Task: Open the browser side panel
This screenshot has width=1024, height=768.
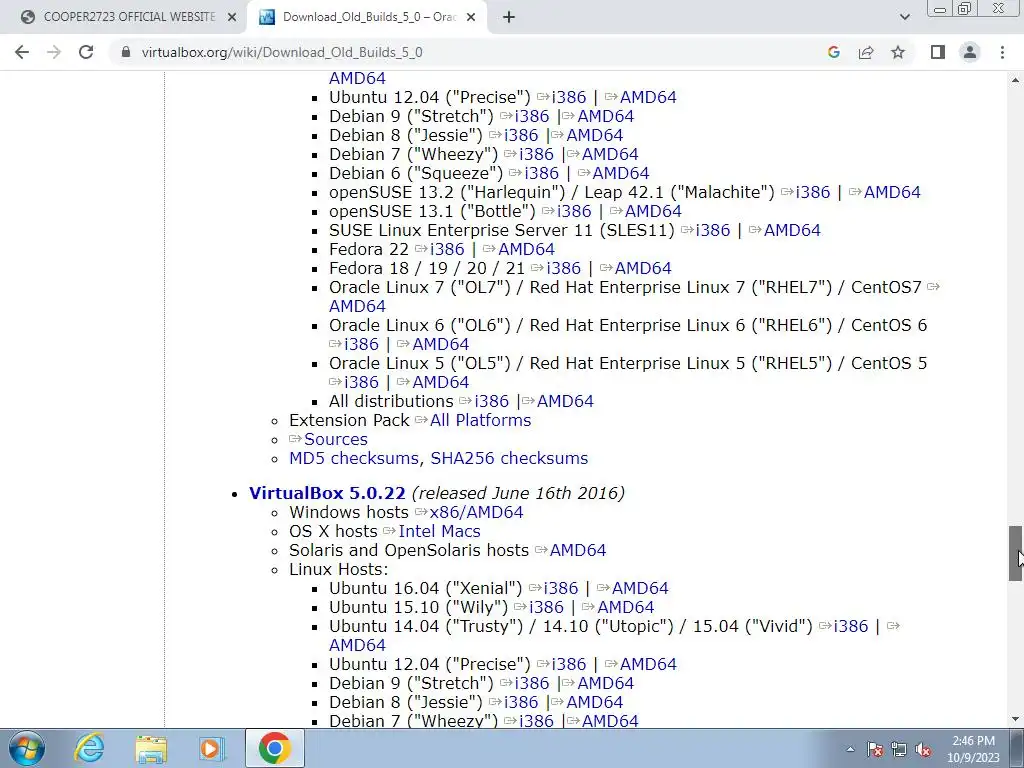Action: coord(938,52)
